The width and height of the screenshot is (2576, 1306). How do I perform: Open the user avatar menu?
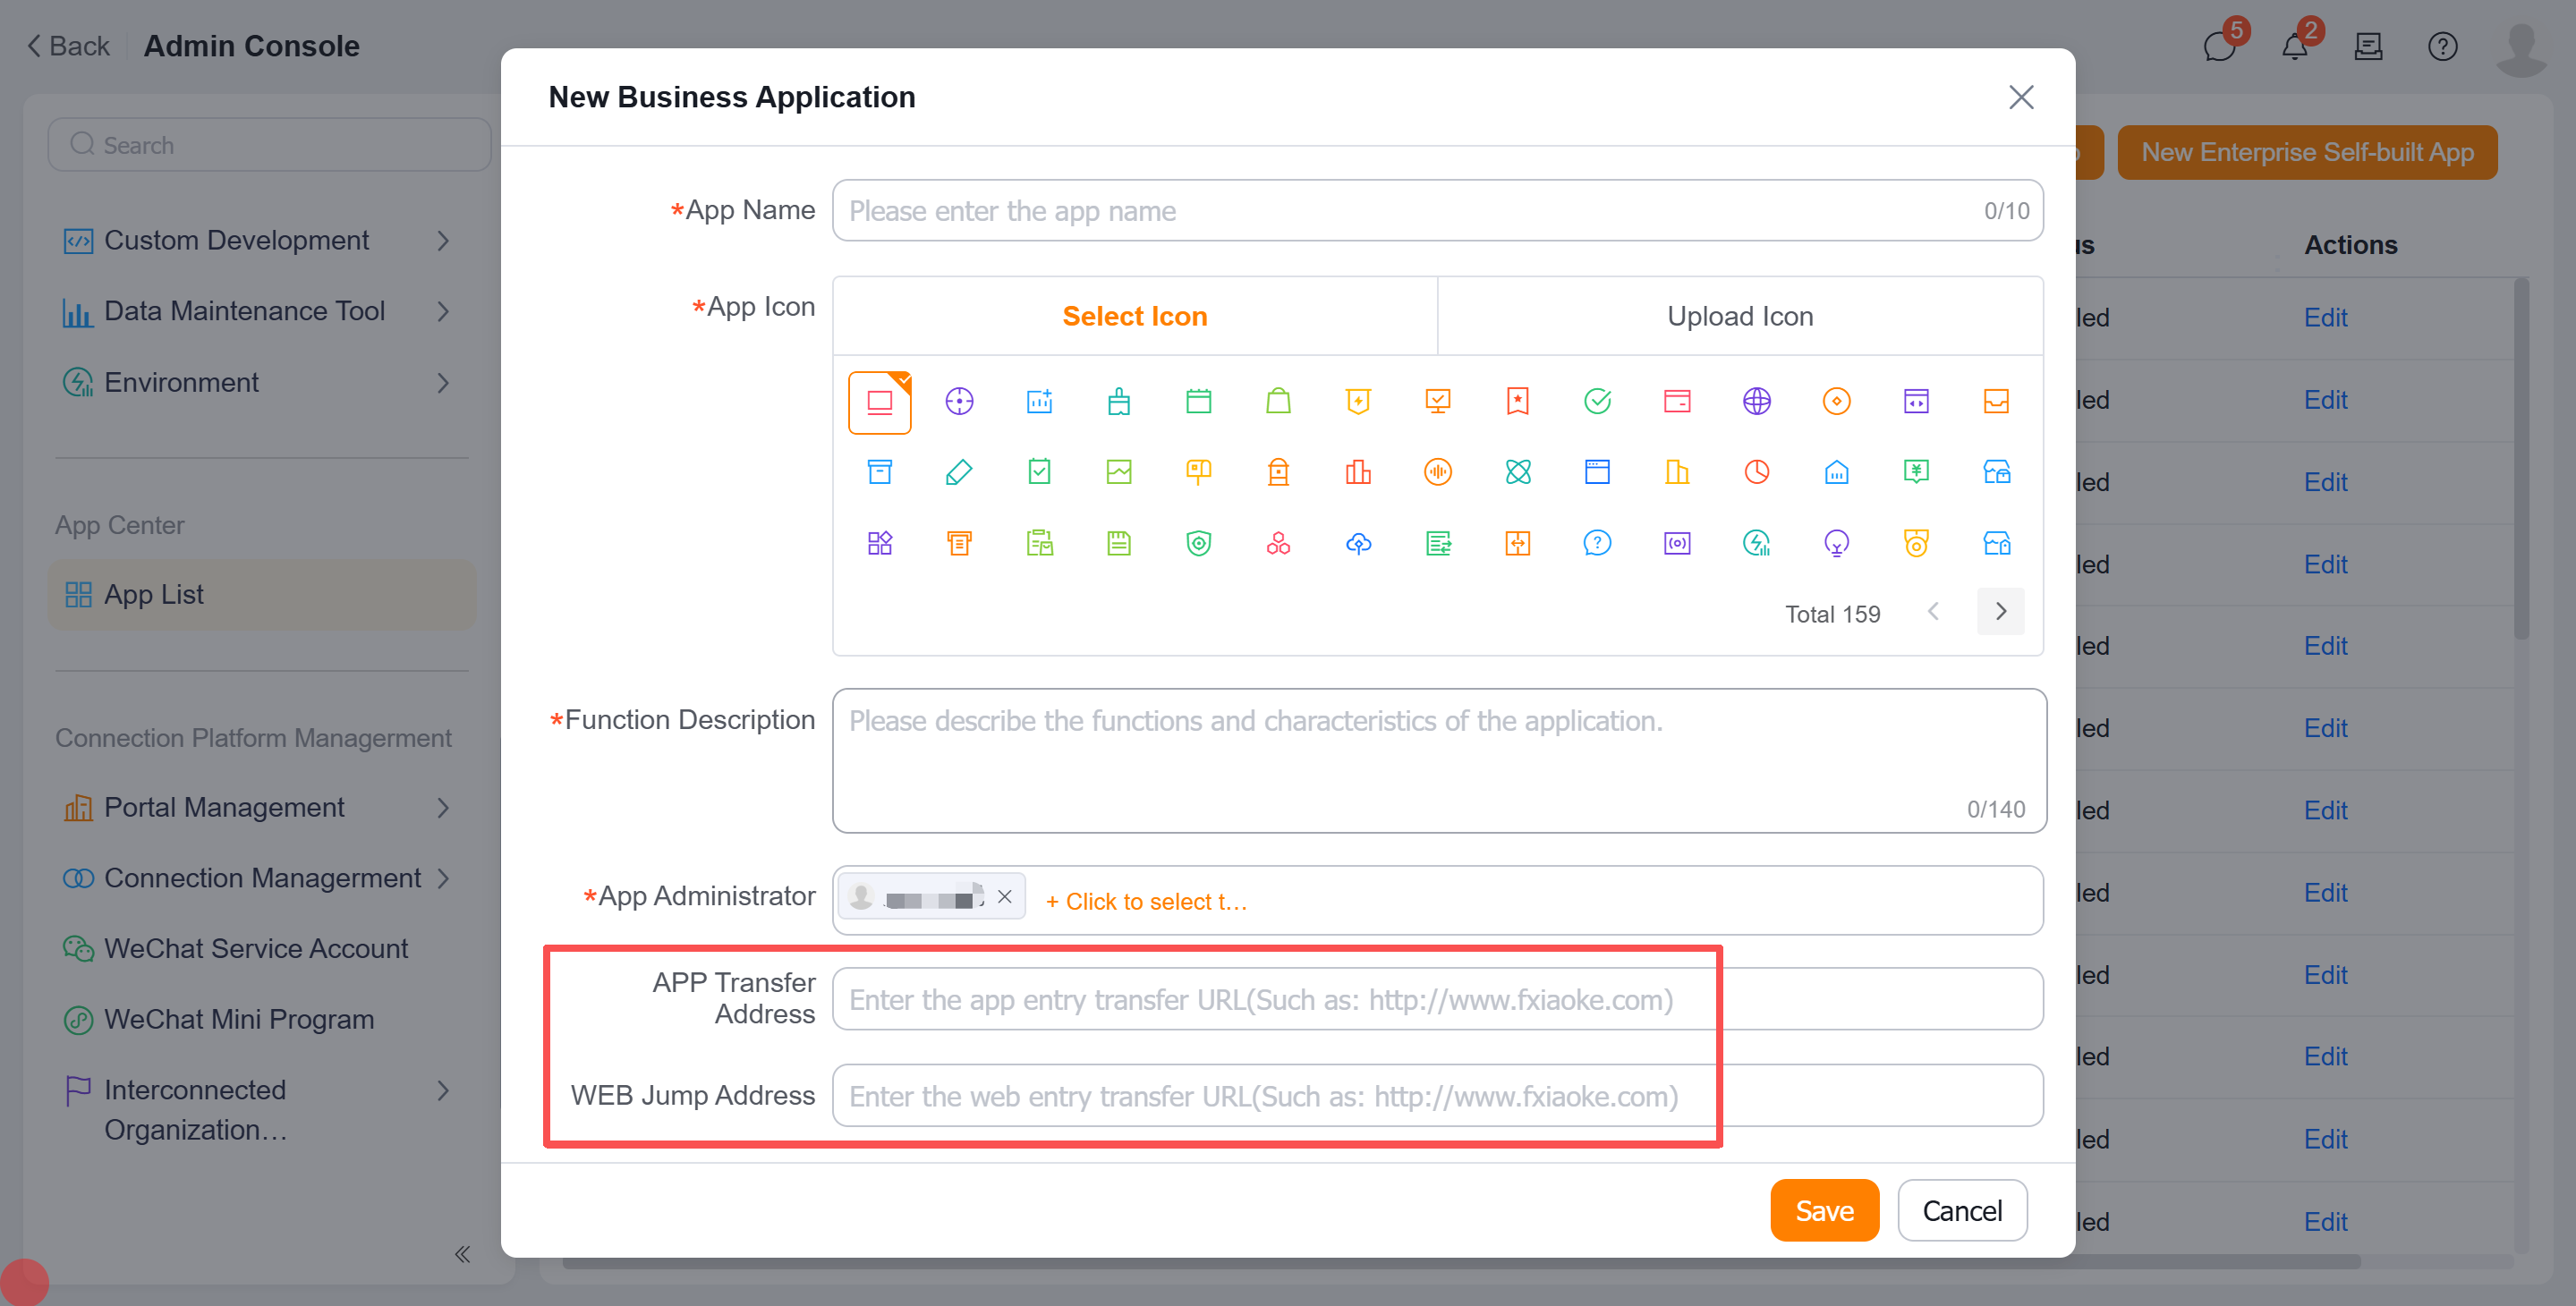2523,48
